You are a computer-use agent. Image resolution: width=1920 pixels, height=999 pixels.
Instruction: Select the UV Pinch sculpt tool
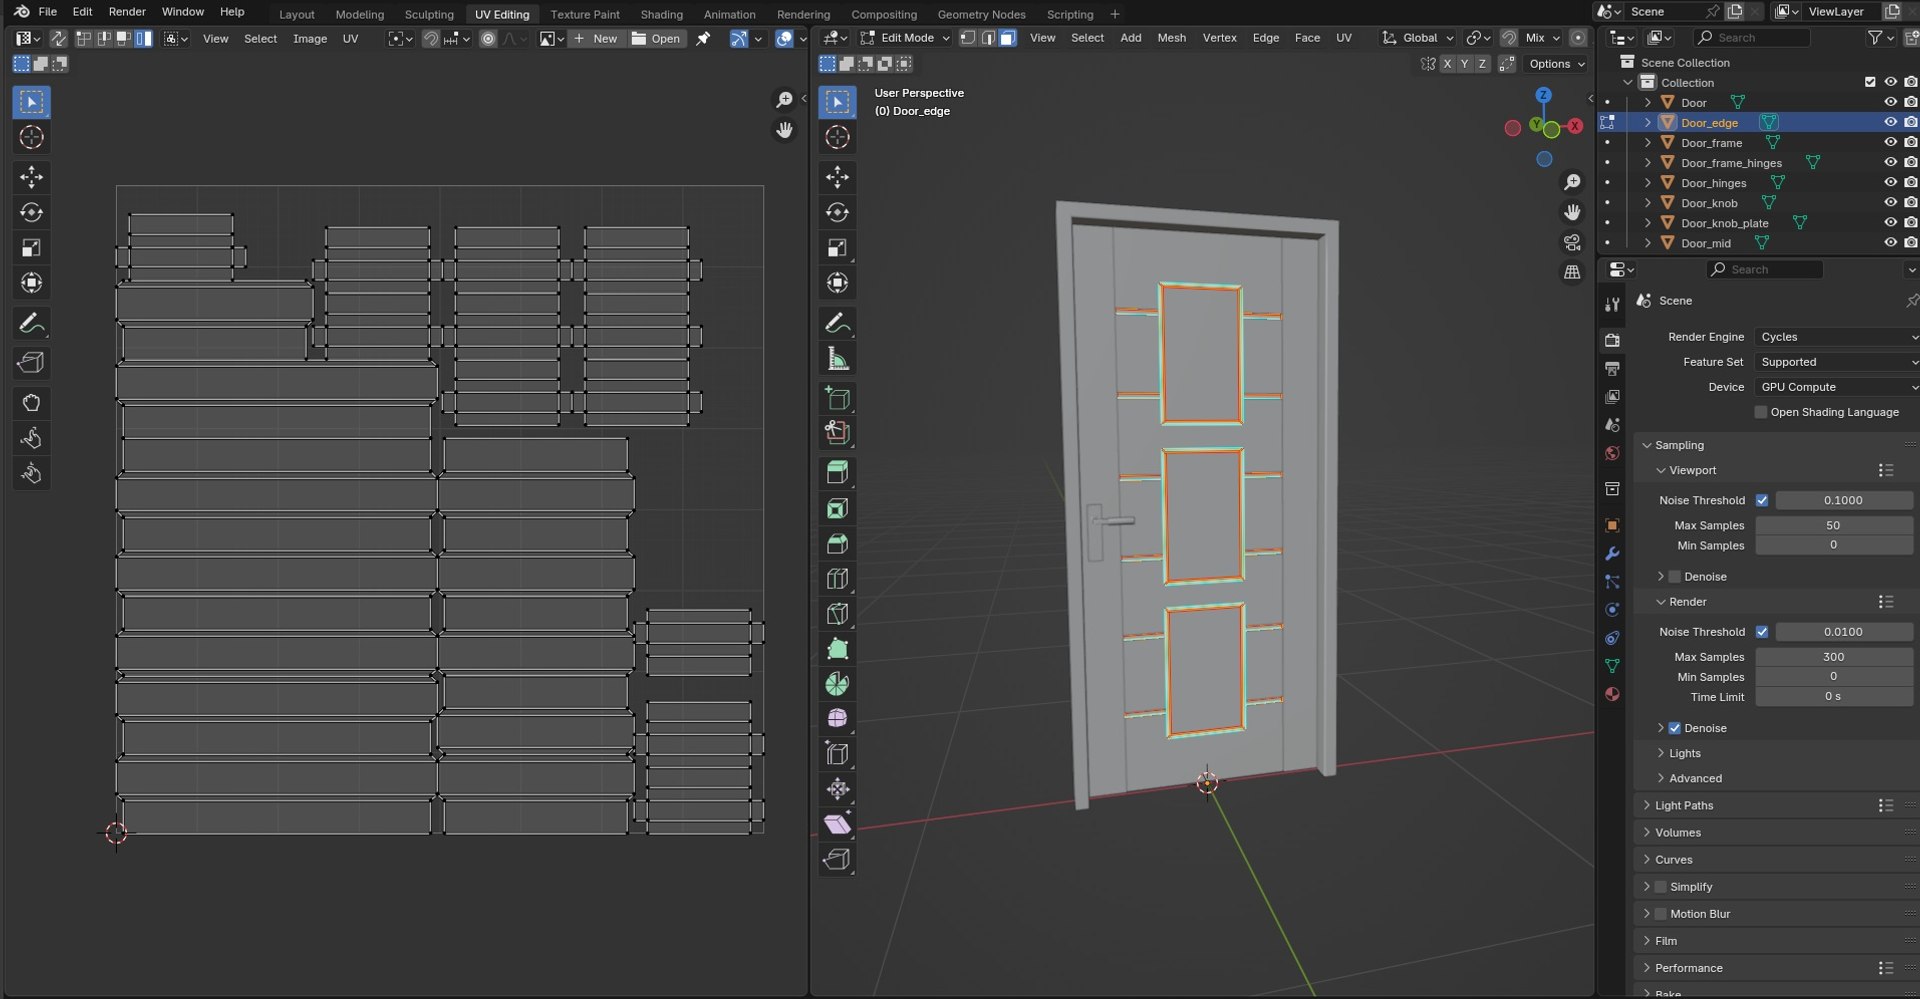[31, 473]
